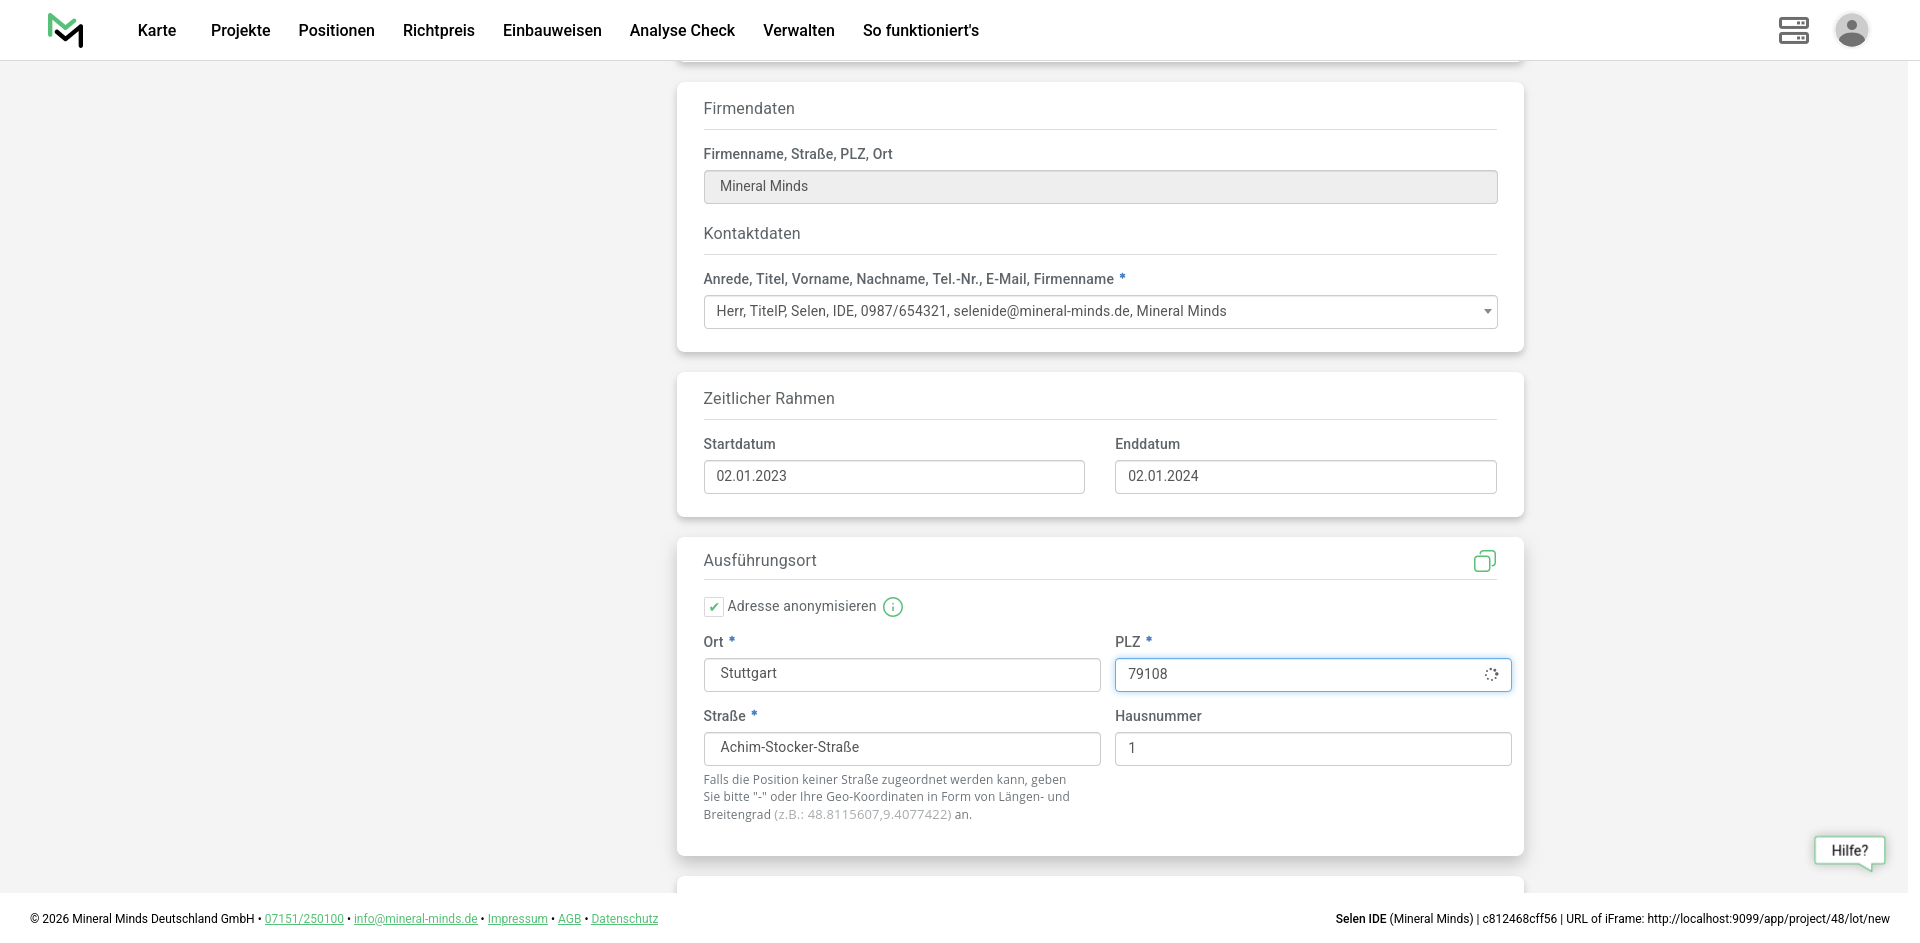Open the Karte menu item
Viewport: 1920px width, 943px height.
pyautogui.click(x=157, y=31)
